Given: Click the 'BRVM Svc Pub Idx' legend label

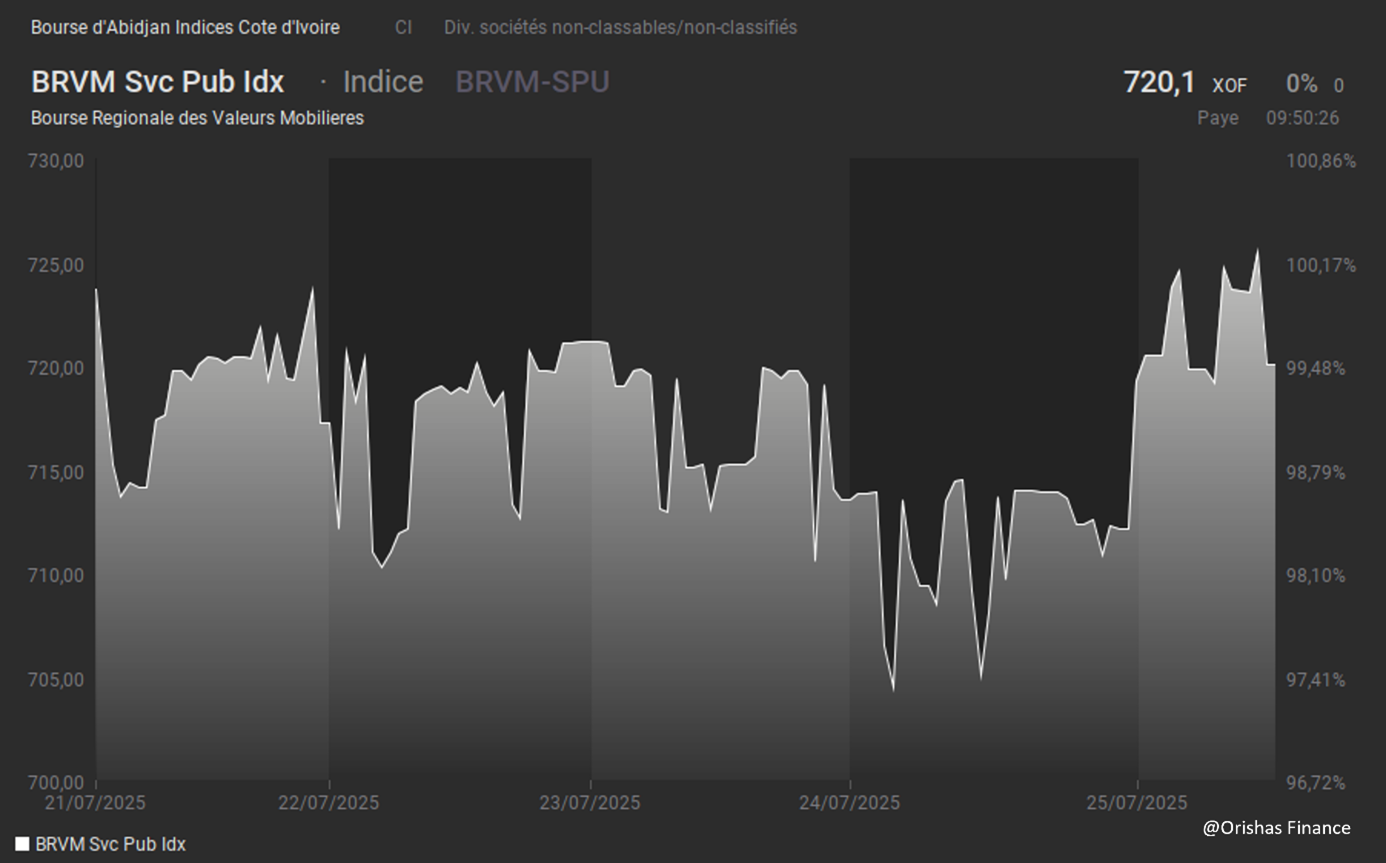Looking at the screenshot, I should [x=110, y=844].
